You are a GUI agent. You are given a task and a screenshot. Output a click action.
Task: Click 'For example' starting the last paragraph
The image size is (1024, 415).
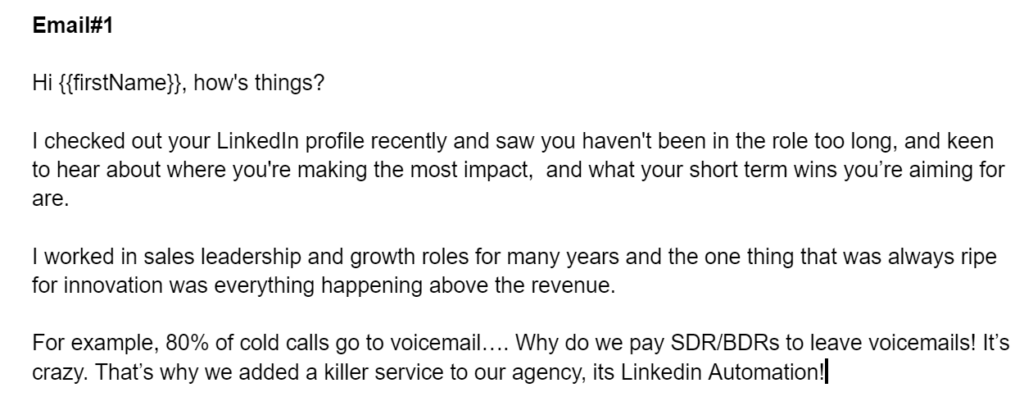(95, 343)
